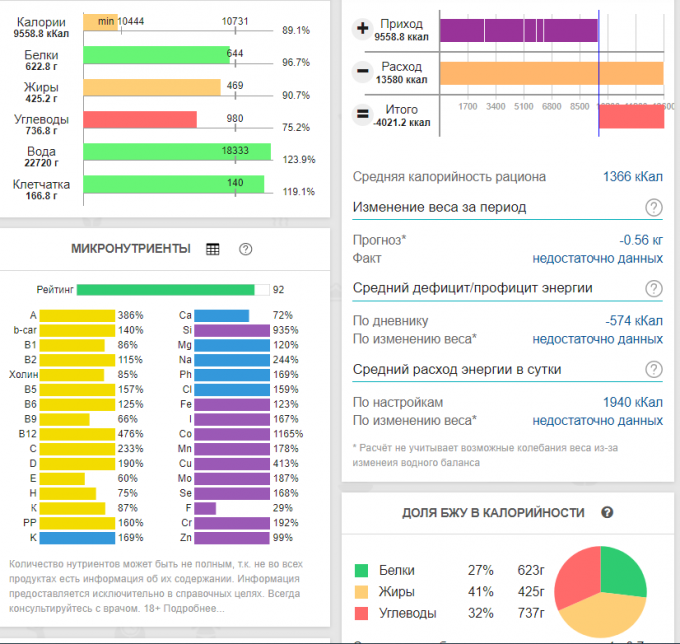Screen dimensions: 680x644
Task: Open the micronutrients table view icon
Action: pyautogui.click(x=212, y=249)
